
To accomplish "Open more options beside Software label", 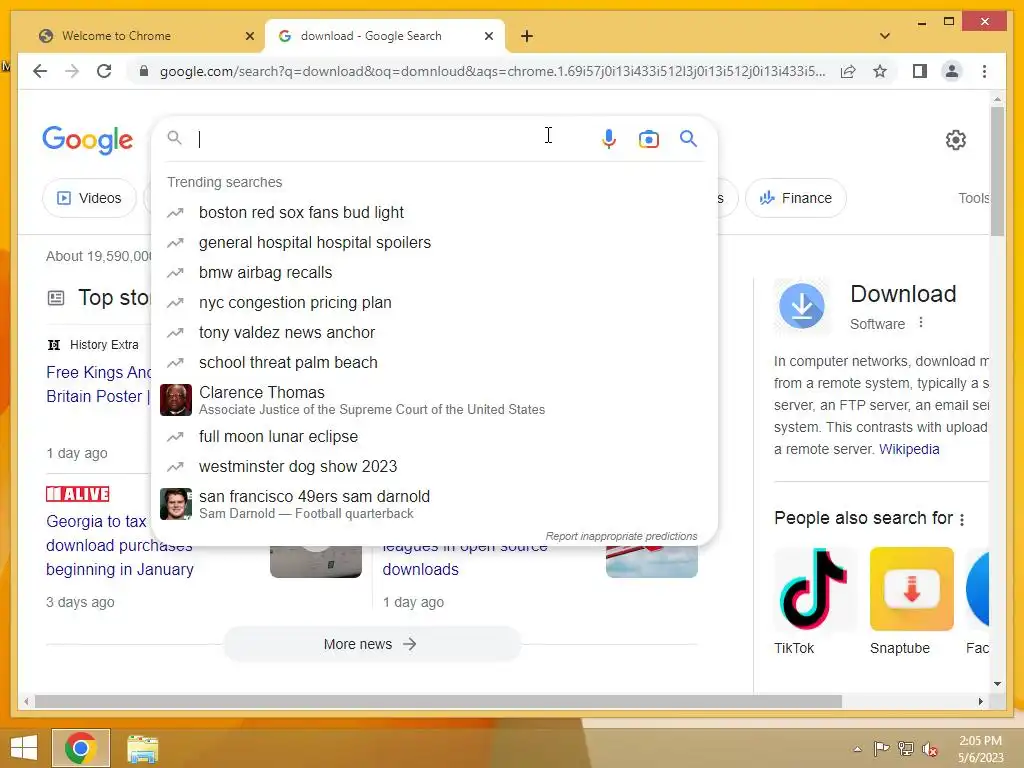I will coord(921,323).
